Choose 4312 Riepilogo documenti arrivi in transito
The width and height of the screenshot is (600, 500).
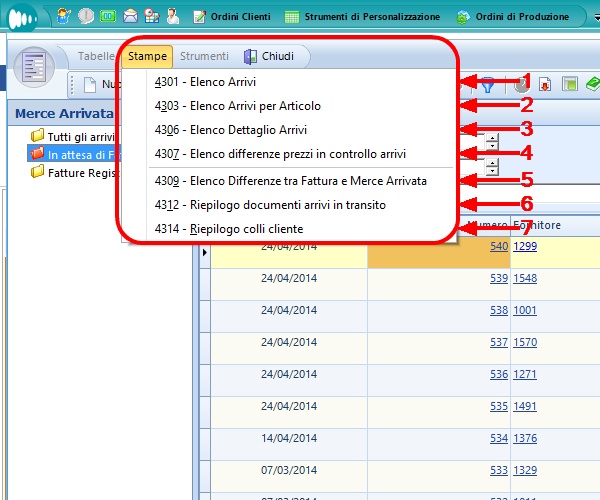tap(270, 205)
